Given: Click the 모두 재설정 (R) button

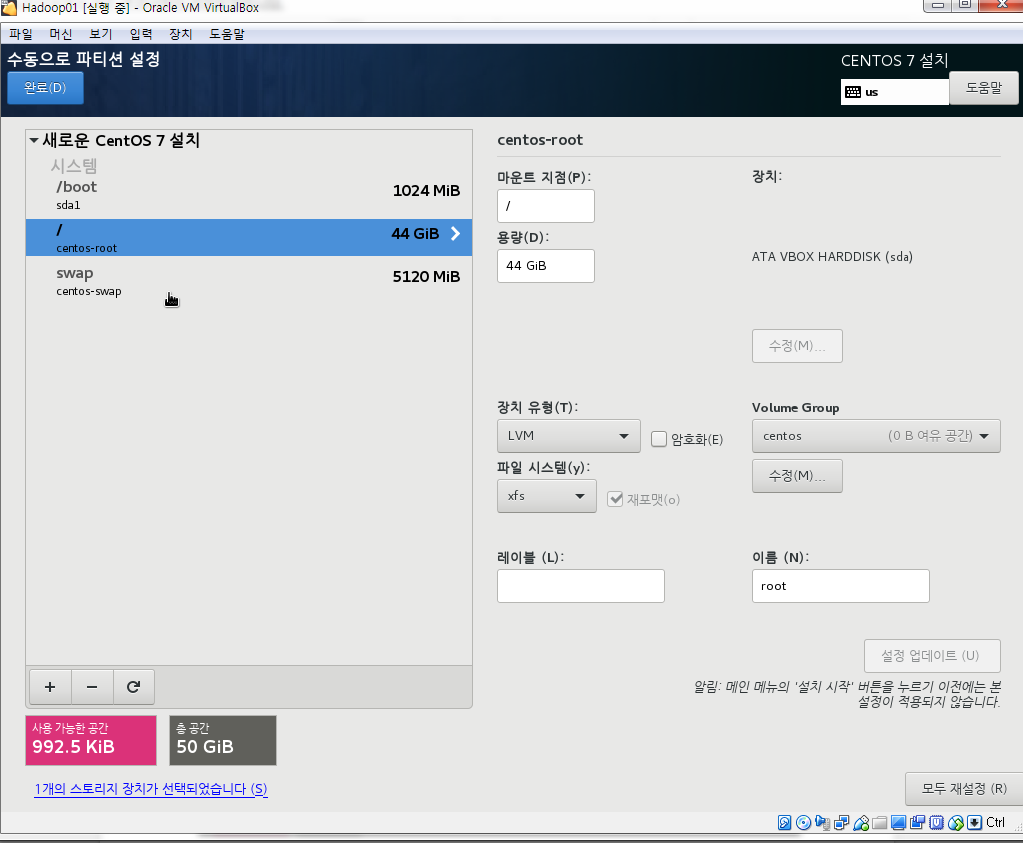Looking at the screenshot, I should pos(964,789).
